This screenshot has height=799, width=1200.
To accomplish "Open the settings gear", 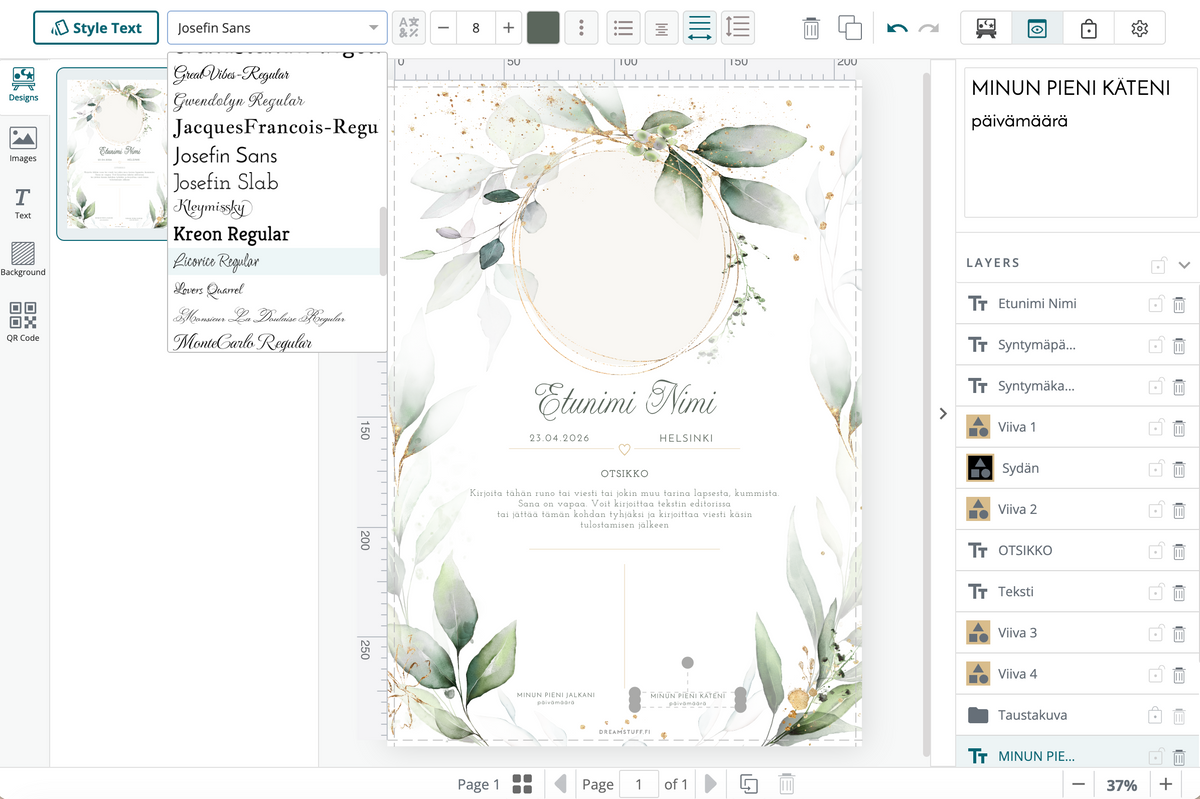I will pyautogui.click(x=1140, y=28).
